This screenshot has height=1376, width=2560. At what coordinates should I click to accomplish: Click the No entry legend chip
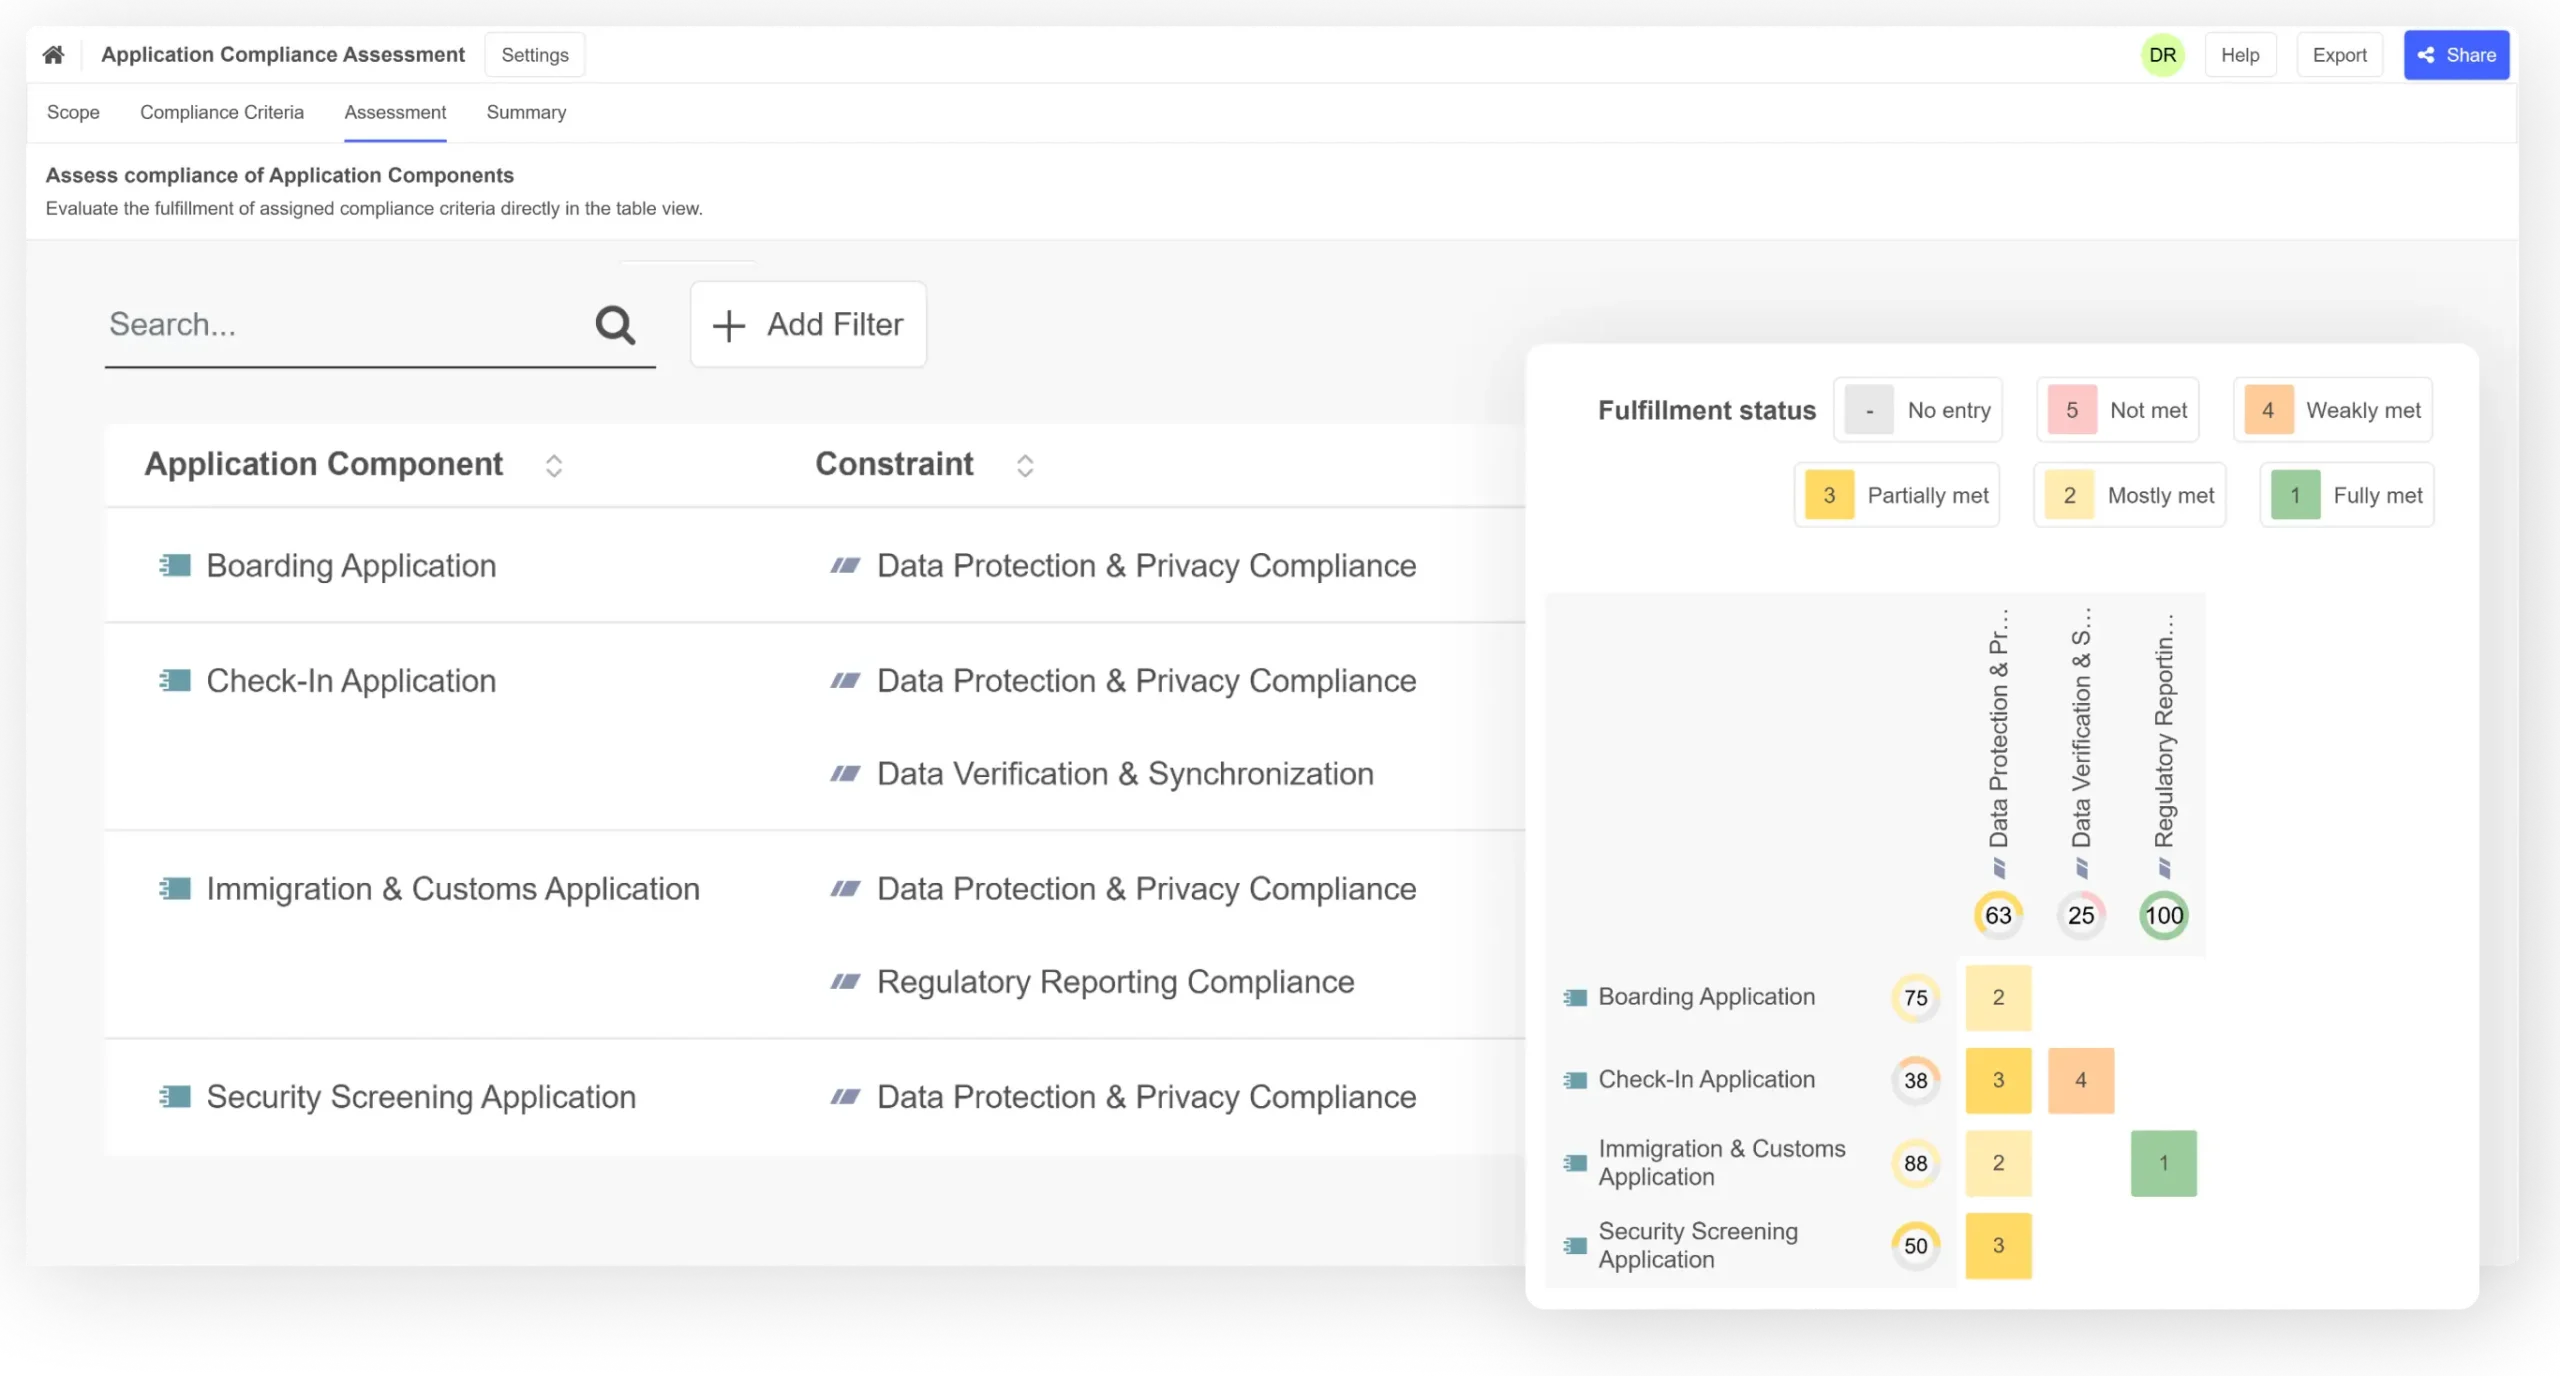click(x=1918, y=410)
